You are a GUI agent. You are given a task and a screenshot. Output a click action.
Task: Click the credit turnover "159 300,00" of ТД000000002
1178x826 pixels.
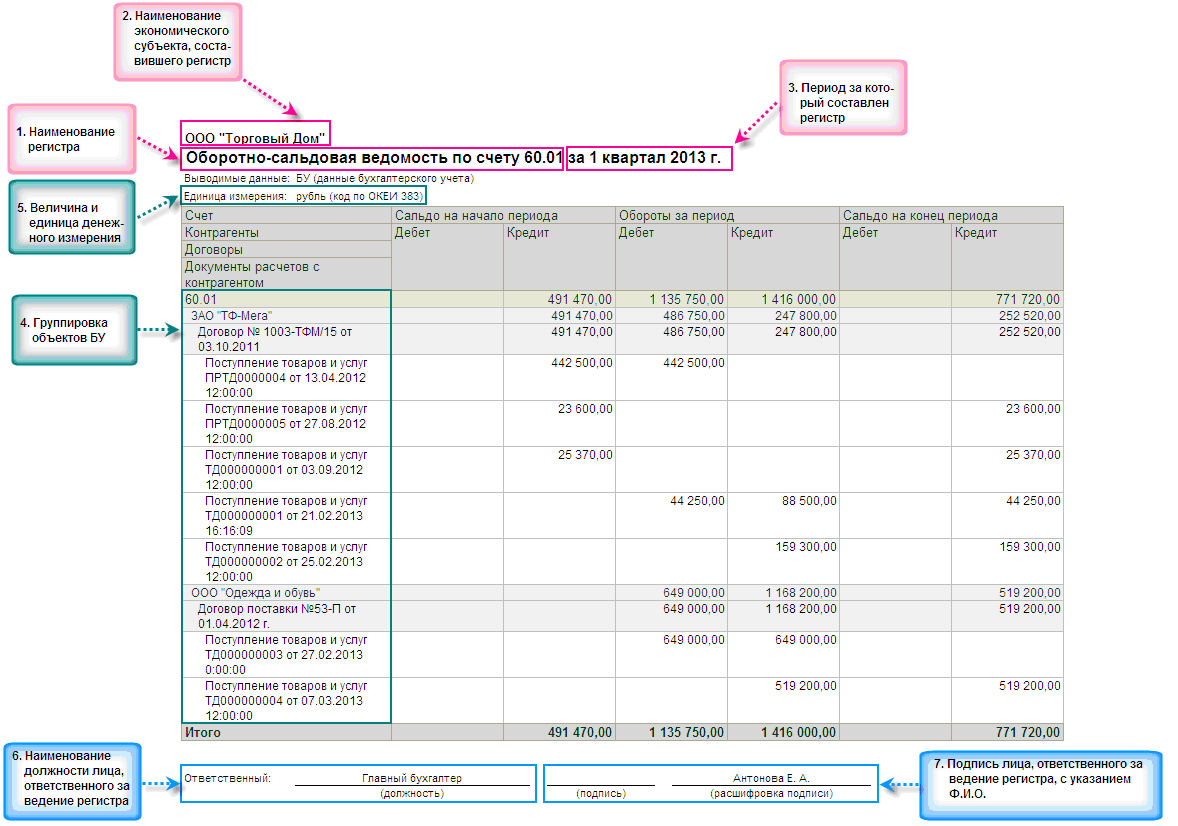point(806,547)
